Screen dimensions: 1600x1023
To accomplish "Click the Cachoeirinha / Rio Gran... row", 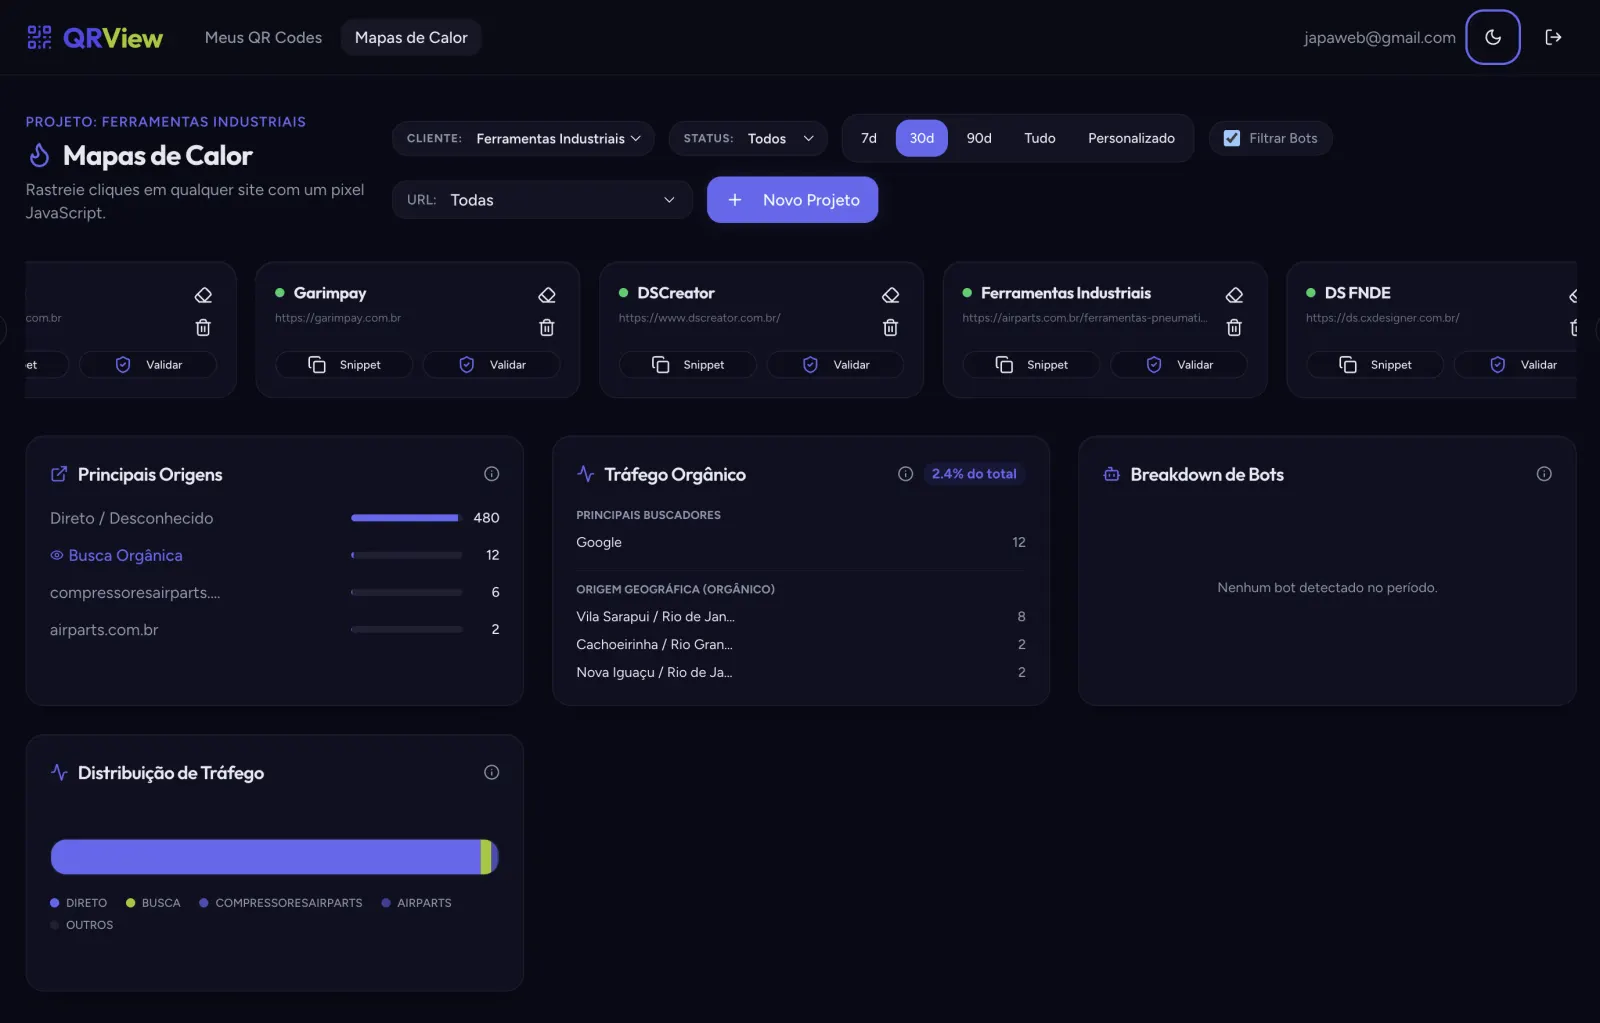I will pyautogui.click(x=801, y=644).
